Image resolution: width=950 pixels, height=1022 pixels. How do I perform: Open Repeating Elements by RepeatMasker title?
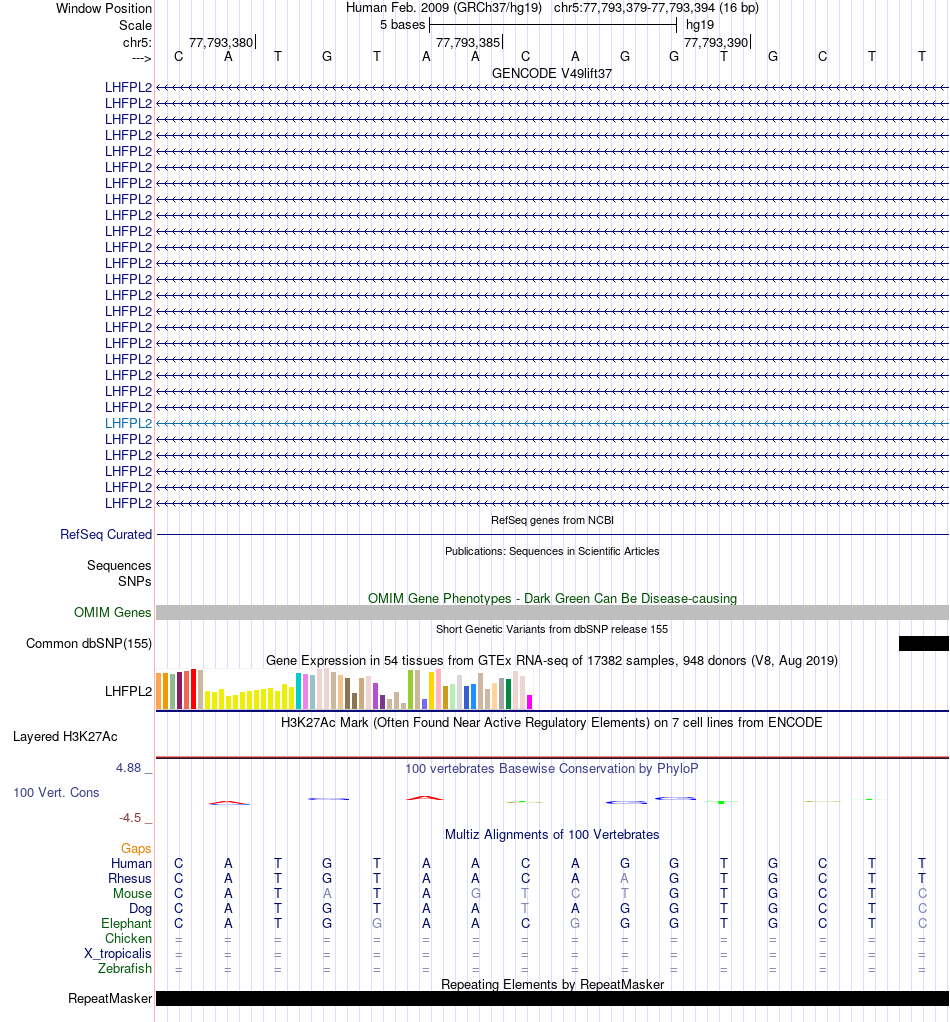tap(552, 984)
